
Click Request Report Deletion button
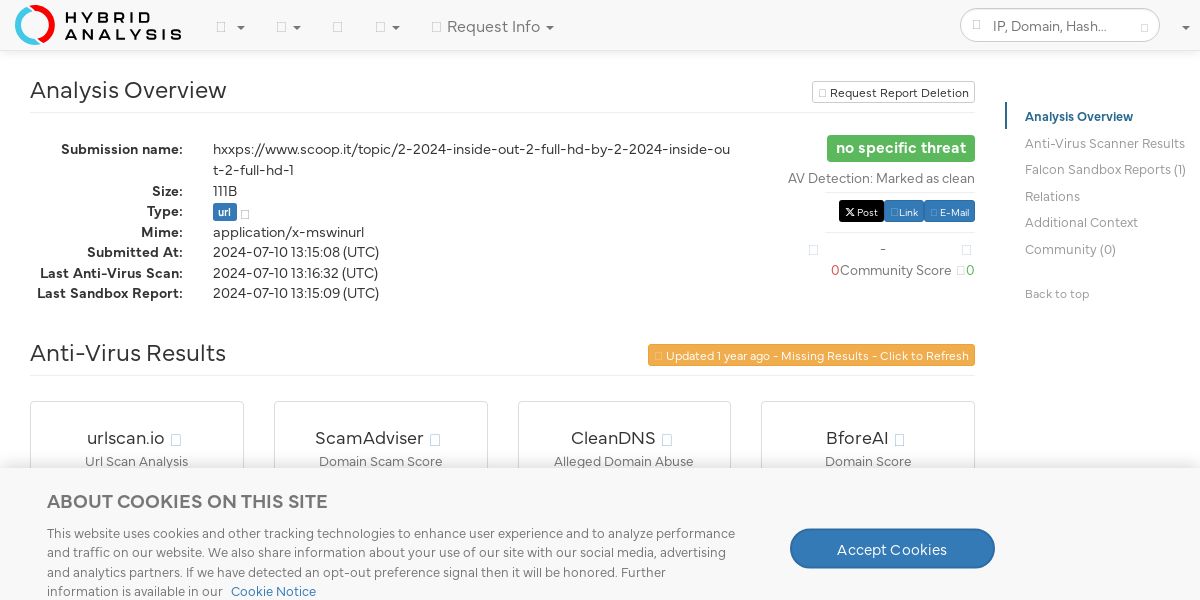tap(893, 93)
